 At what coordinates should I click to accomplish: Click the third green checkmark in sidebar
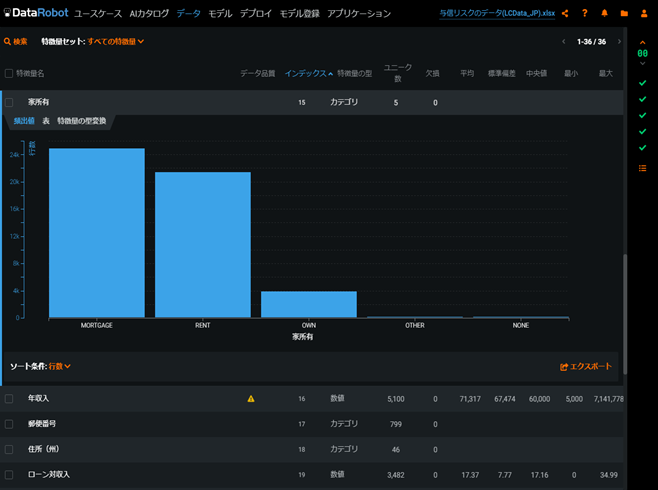point(642,115)
